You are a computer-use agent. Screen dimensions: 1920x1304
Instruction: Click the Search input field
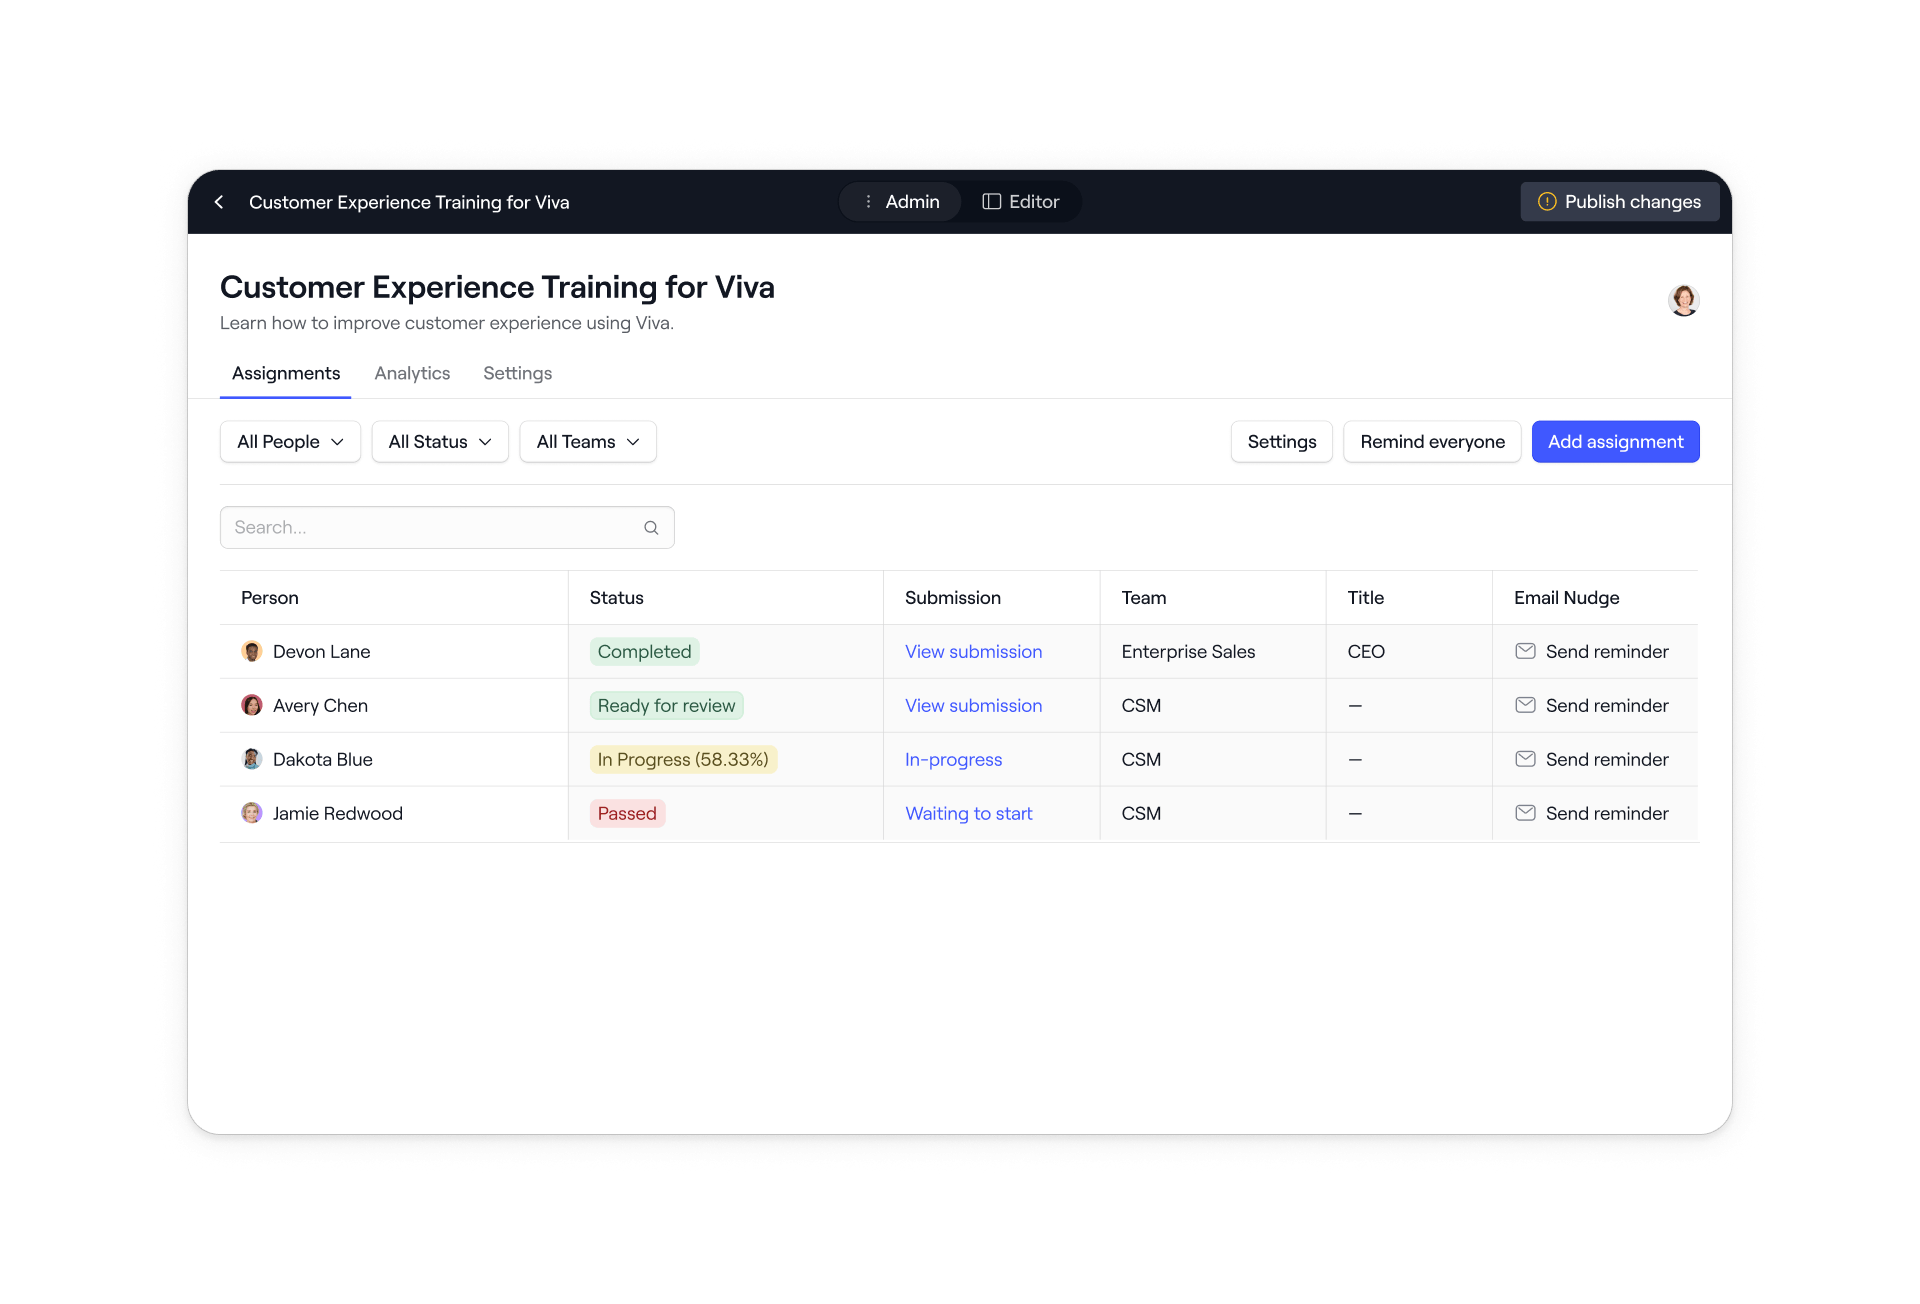pyautogui.click(x=430, y=528)
